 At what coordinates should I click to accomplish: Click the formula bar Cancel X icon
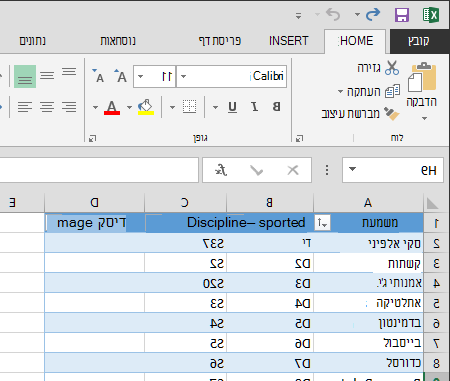coord(293,170)
